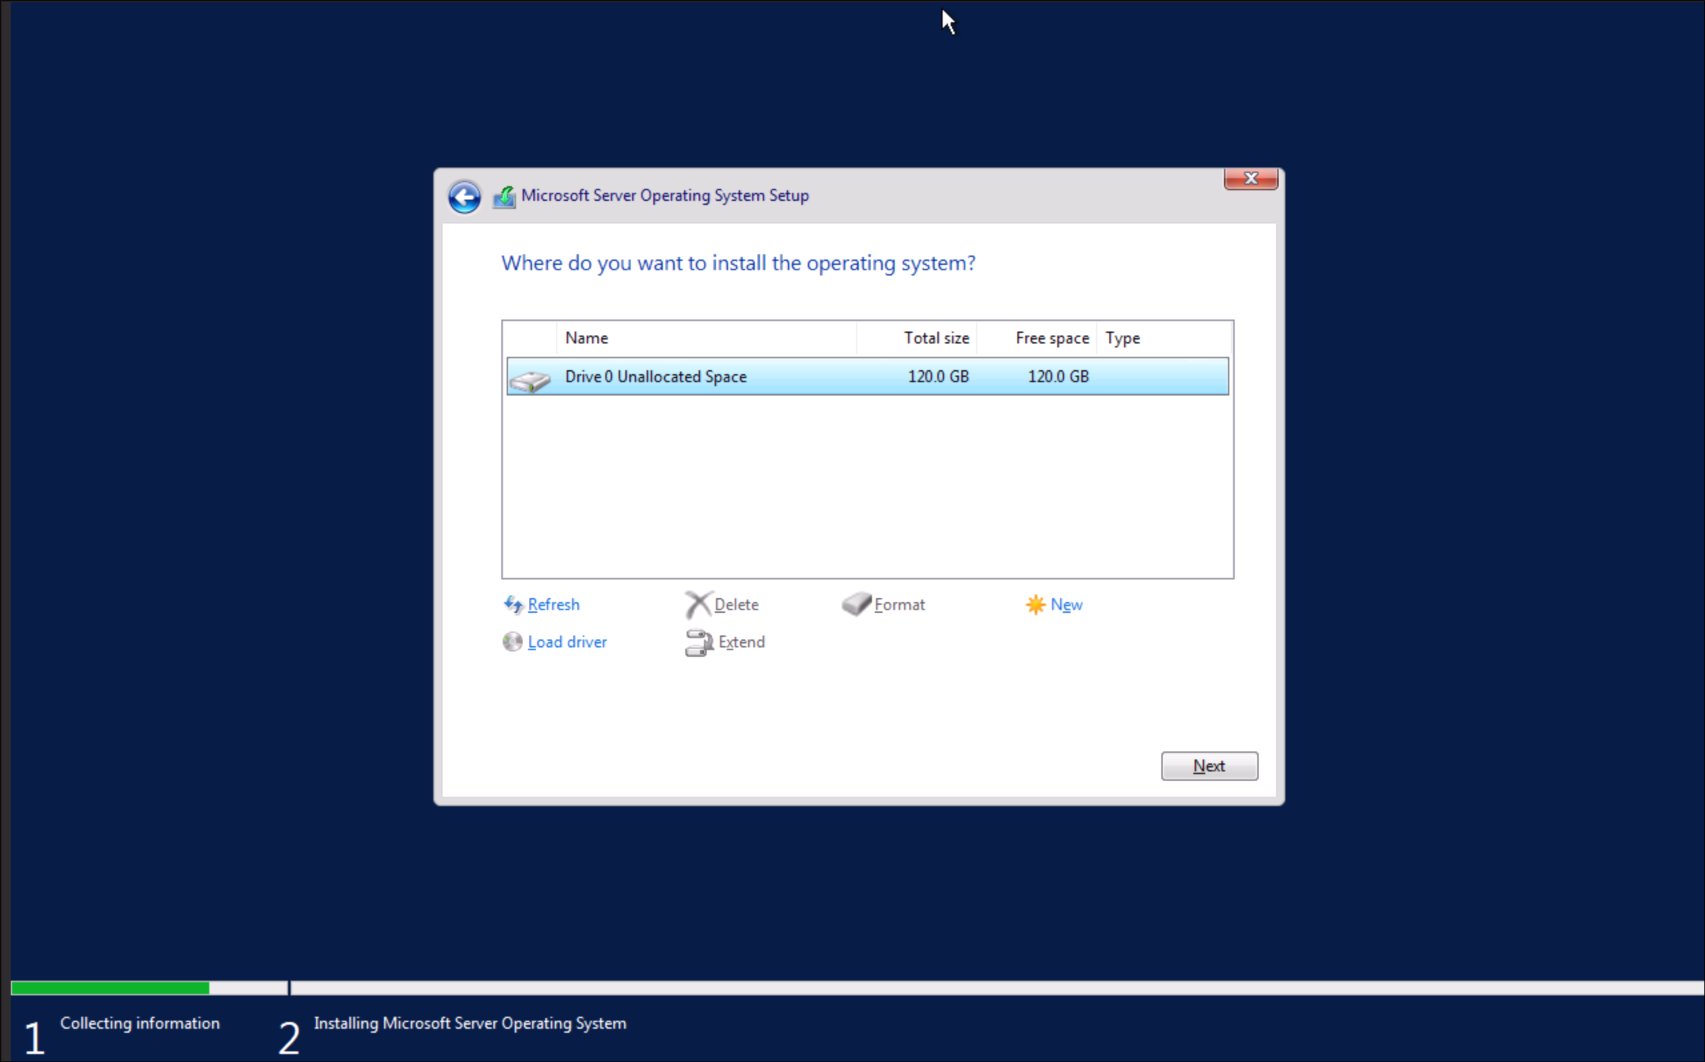Open the Load driver link text
1705x1062 pixels.
click(x=567, y=642)
